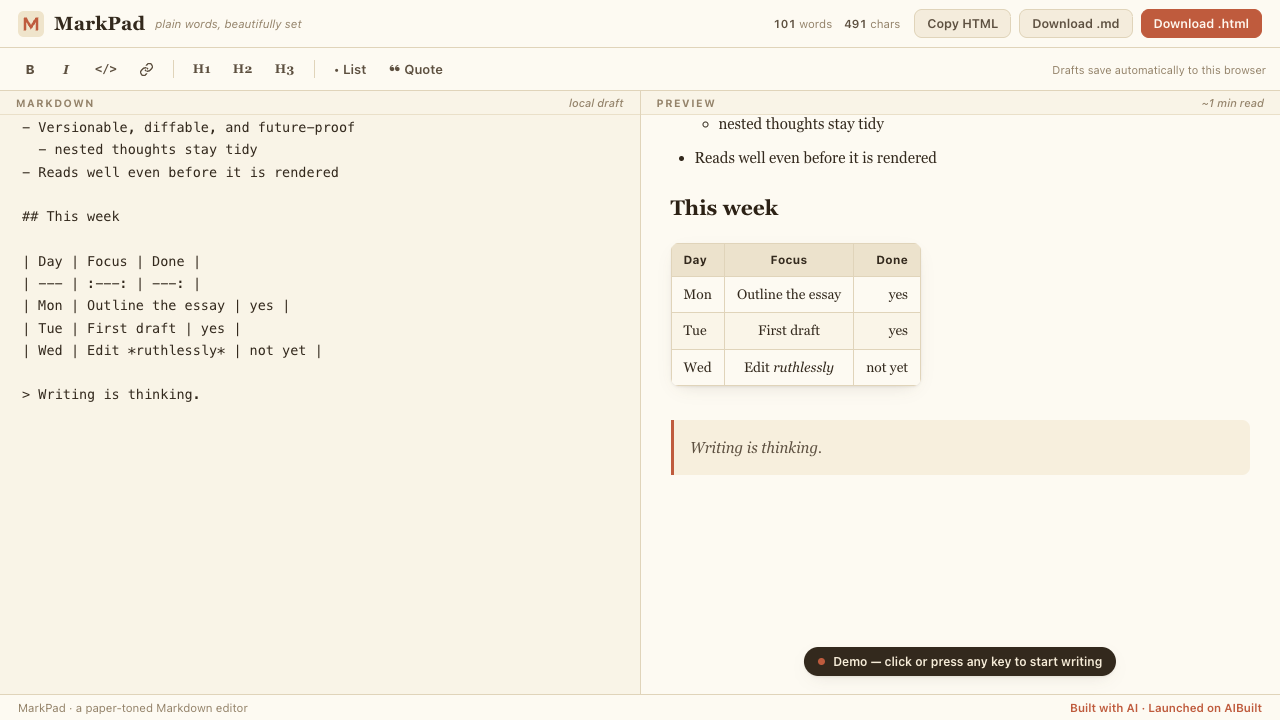
Task: Click the 'This week' heading in preview
Action: coord(724,208)
